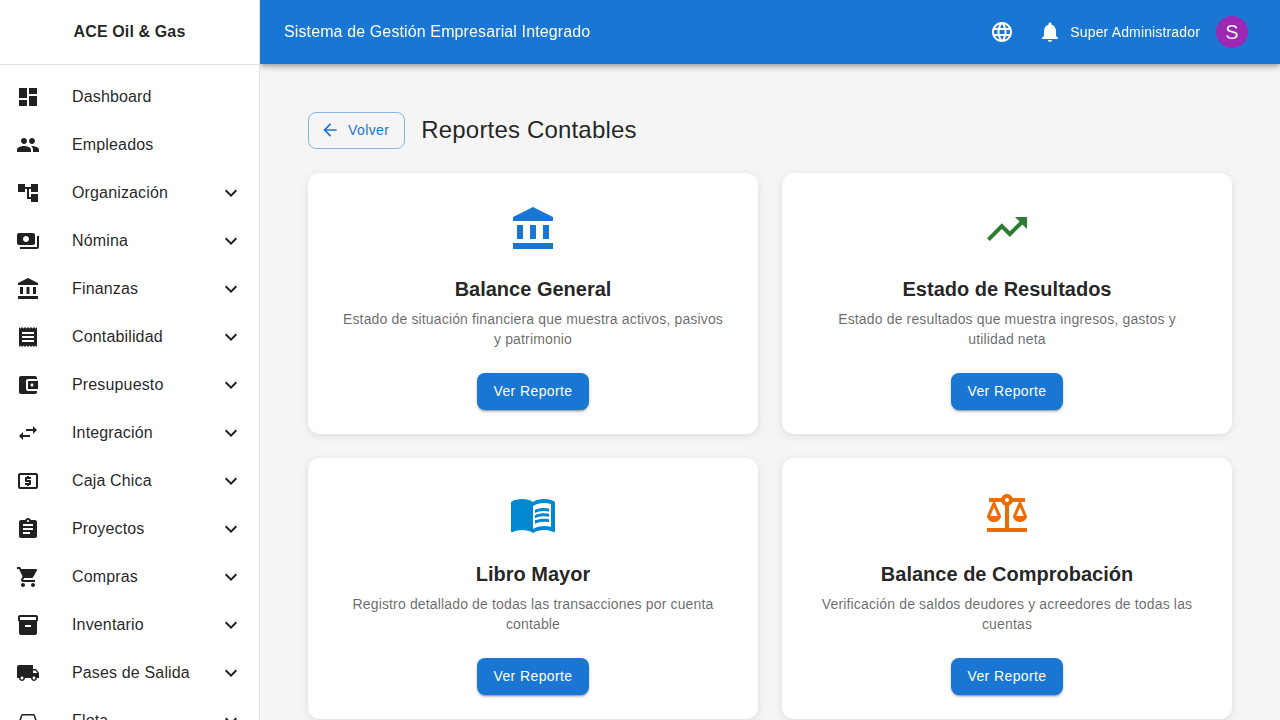Click the Empleados people icon

point(28,145)
